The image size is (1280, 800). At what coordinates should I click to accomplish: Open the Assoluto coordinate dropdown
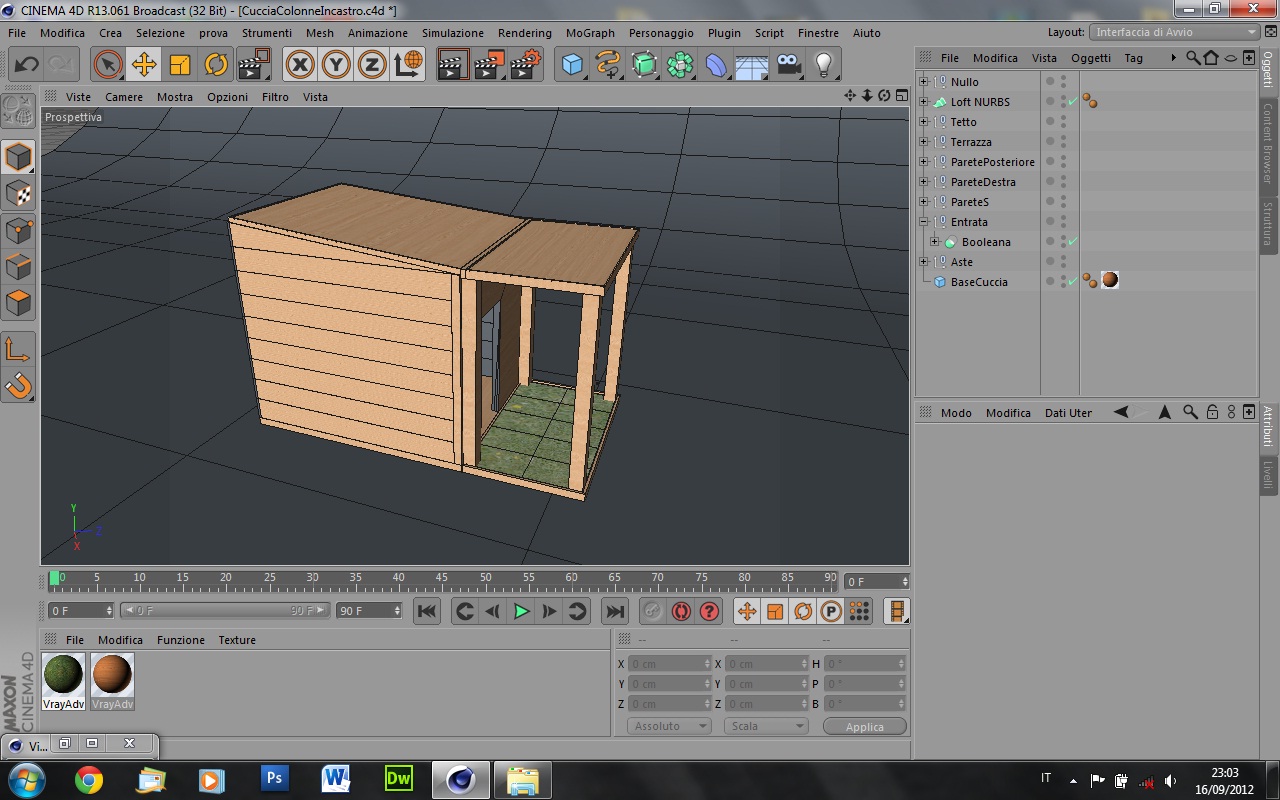click(x=668, y=726)
